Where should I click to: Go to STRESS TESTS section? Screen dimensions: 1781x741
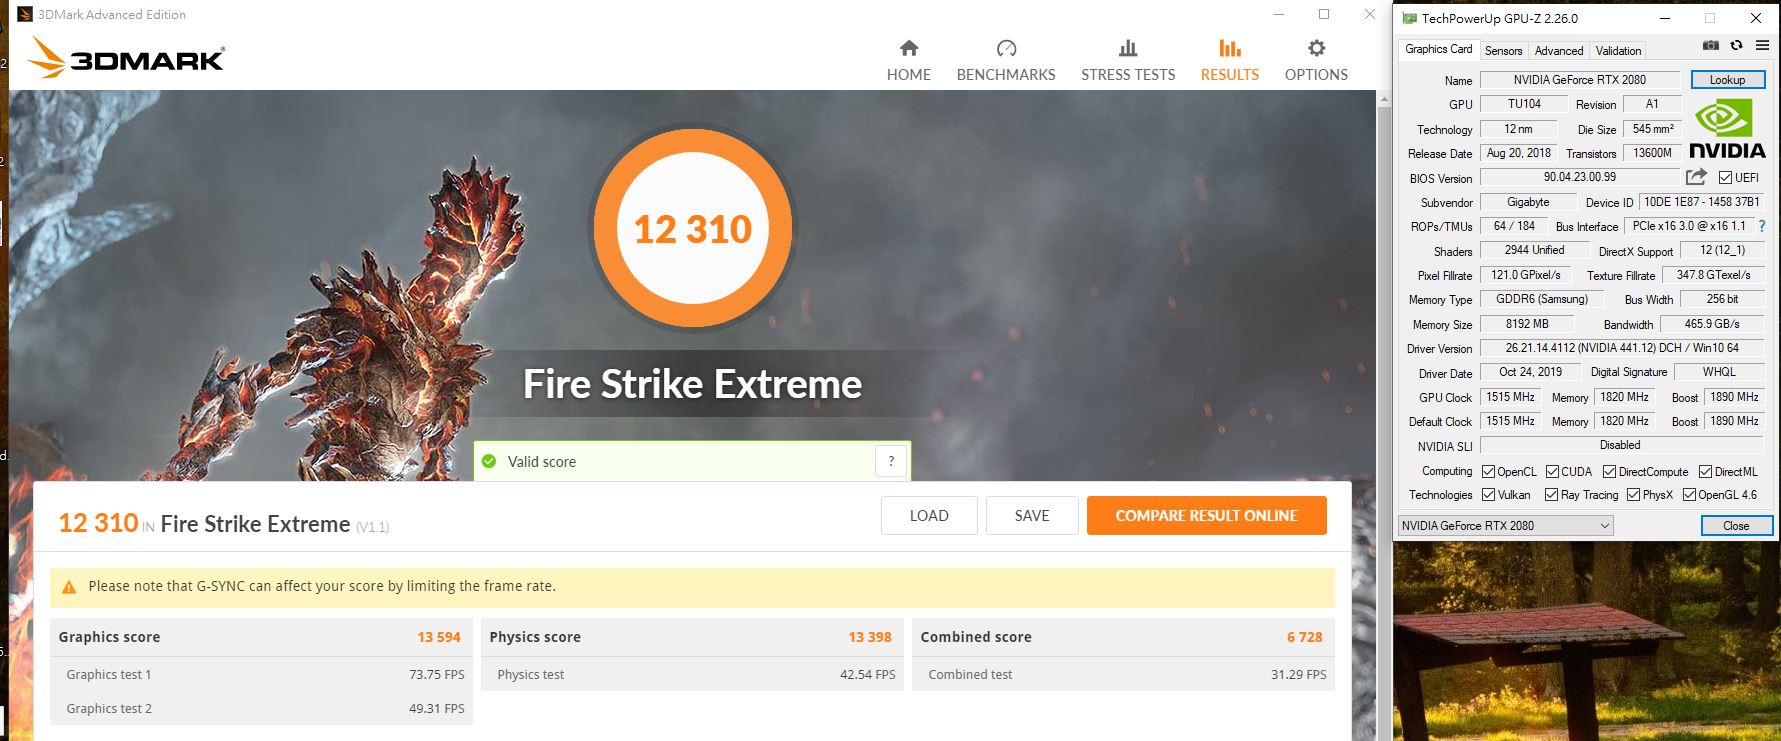(1128, 60)
